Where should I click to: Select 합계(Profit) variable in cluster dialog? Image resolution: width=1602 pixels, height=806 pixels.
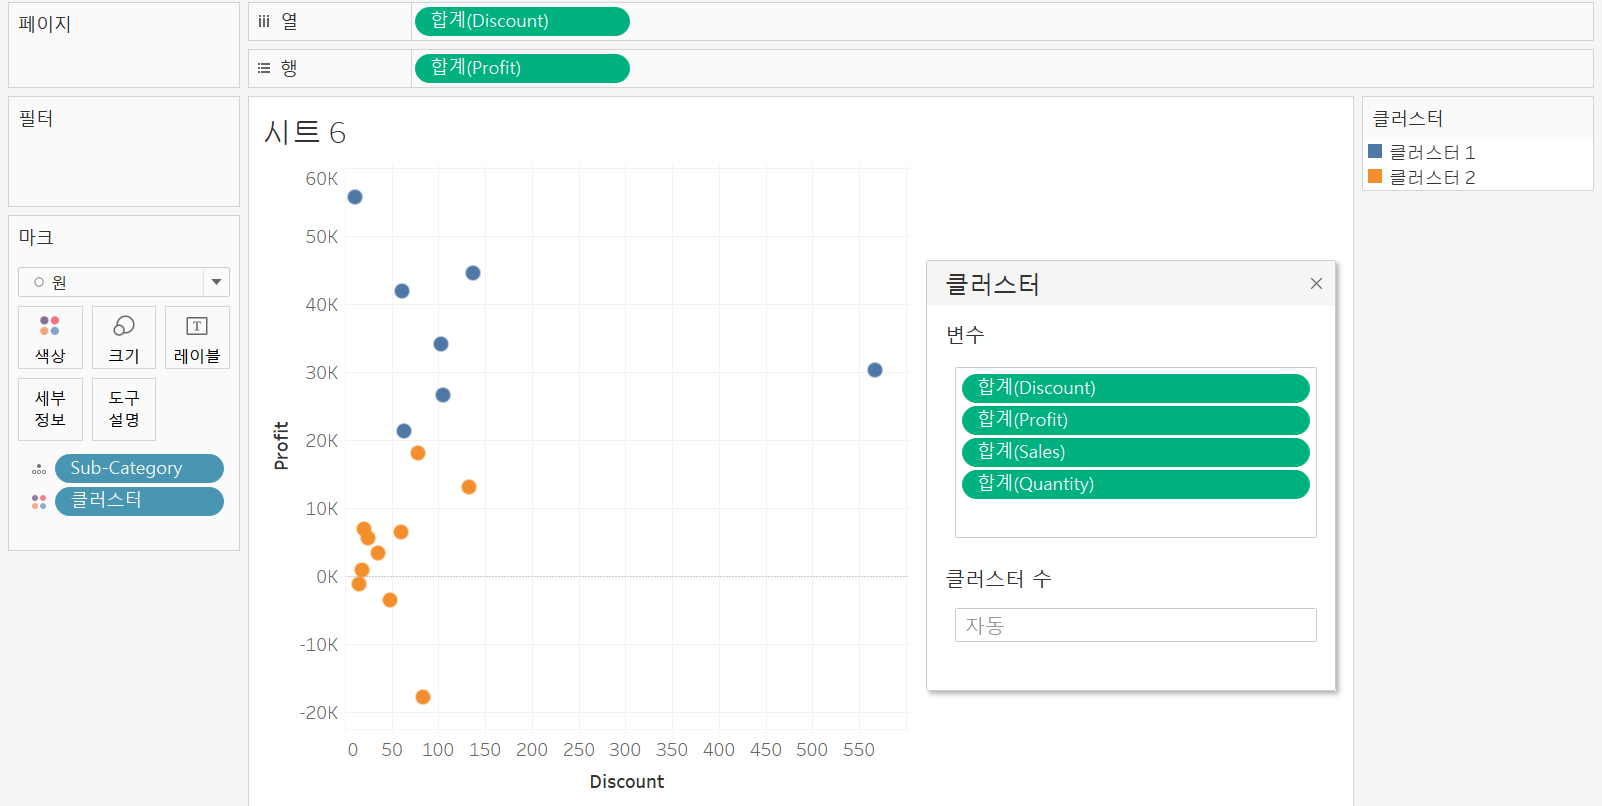pos(1135,420)
